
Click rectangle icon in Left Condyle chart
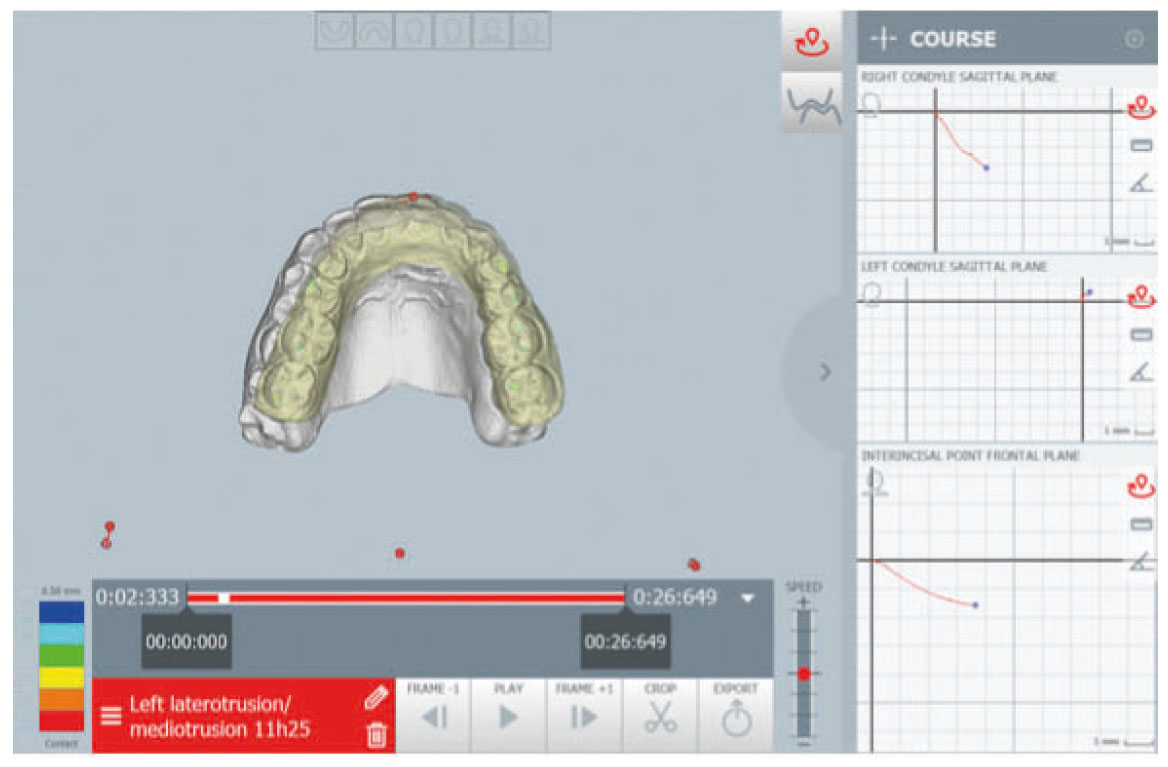click(x=1140, y=334)
